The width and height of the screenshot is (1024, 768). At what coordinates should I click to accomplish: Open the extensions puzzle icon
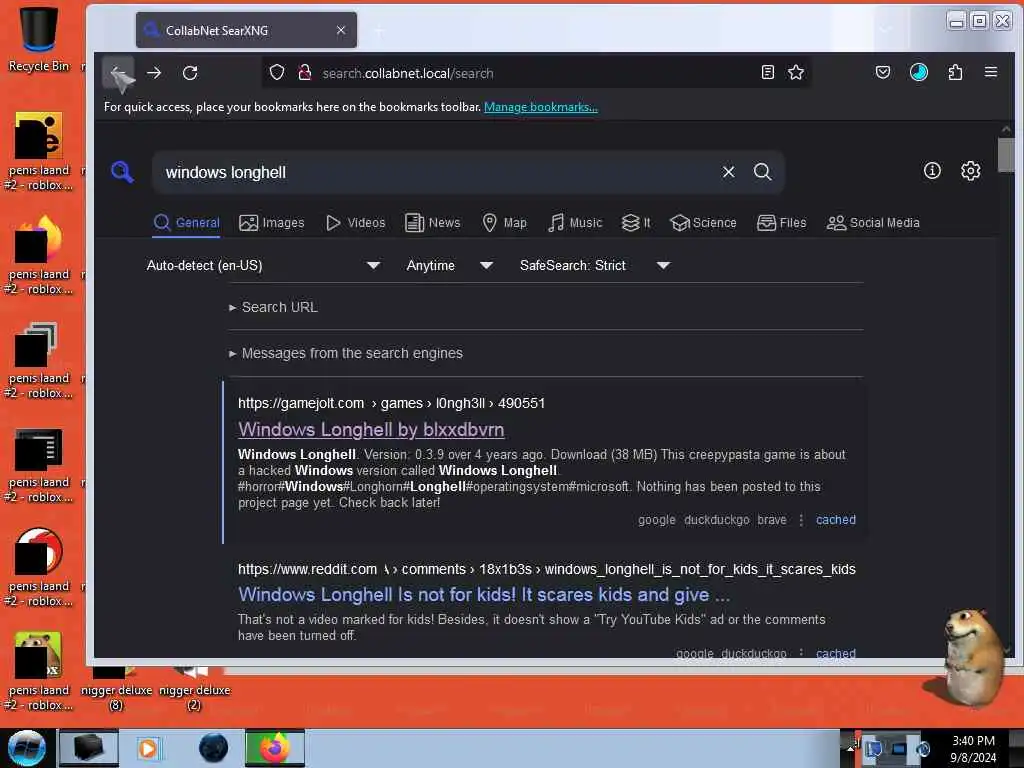955,72
